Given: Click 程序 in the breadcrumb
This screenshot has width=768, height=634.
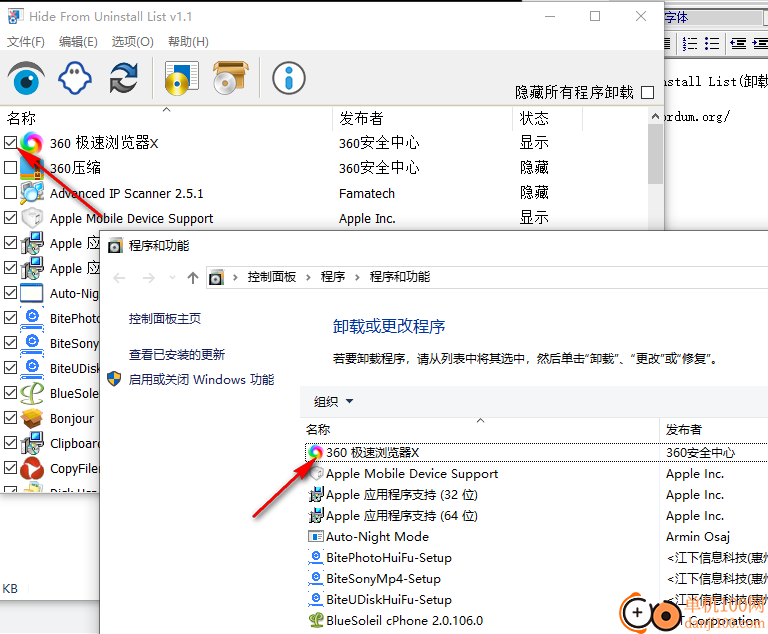Looking at the screenshot, I should [x=333, y=277].
